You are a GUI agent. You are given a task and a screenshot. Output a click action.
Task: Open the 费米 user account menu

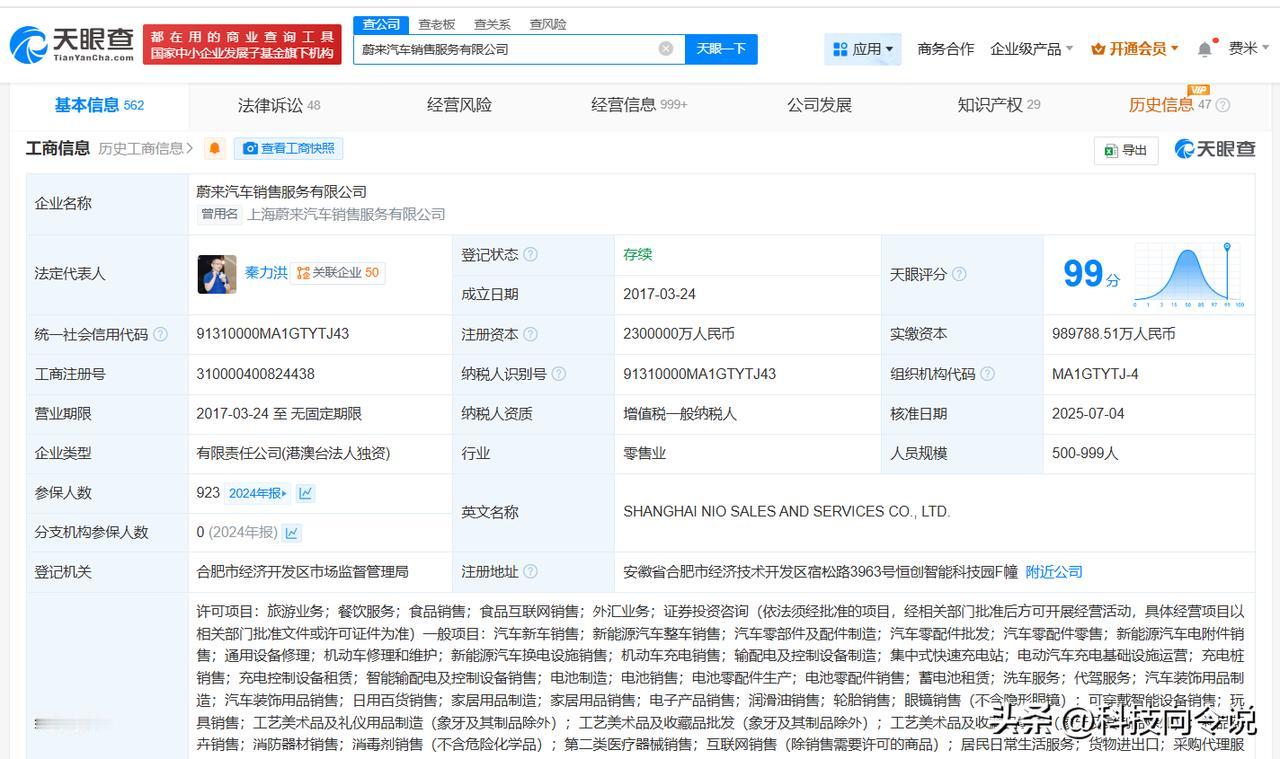tap(1248, 48)
